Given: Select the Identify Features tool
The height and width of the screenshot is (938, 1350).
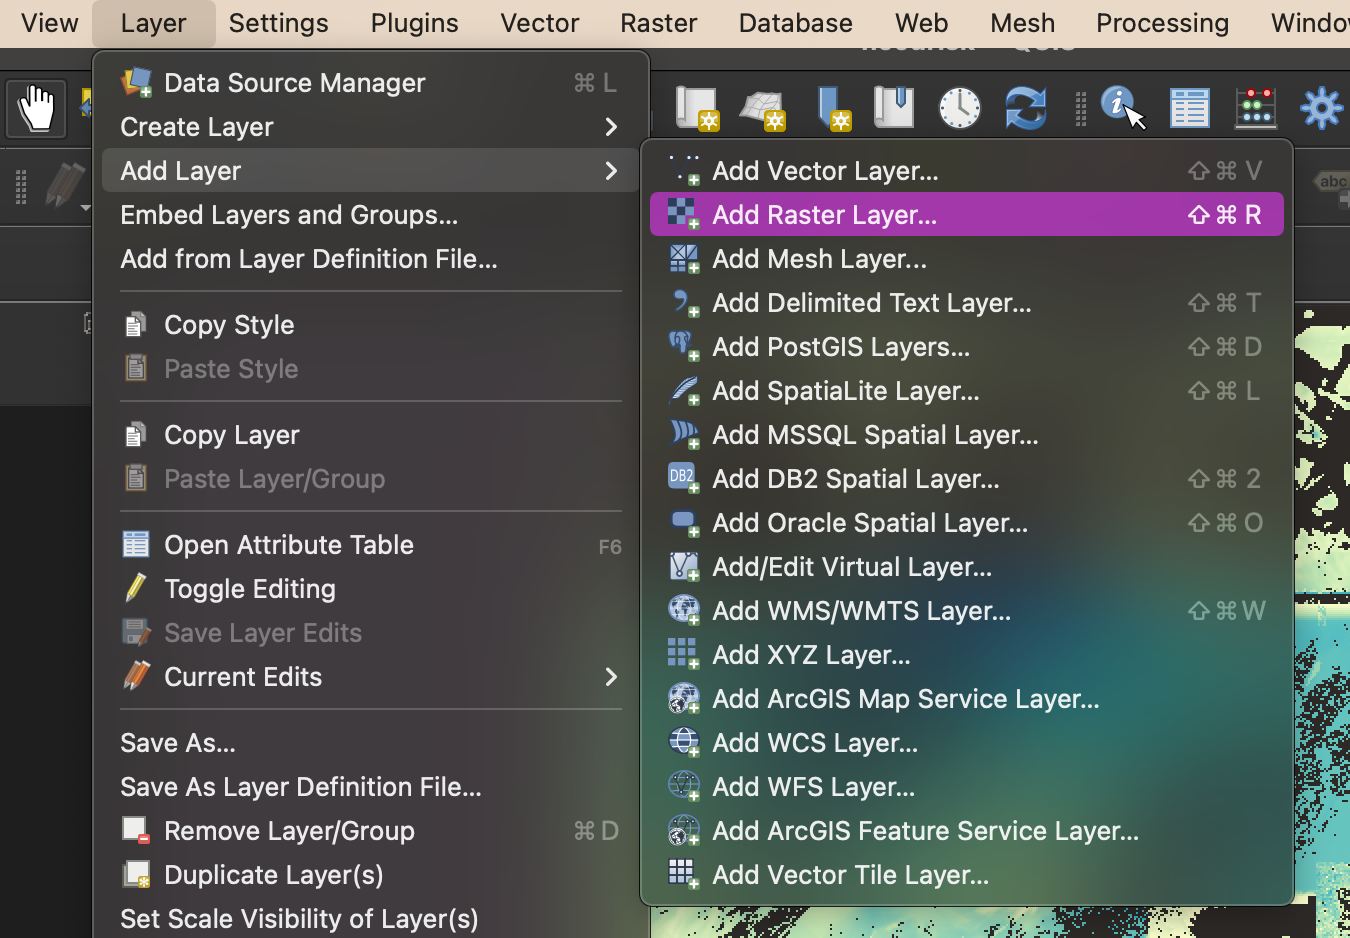Looking at the screenshot, I should point(1122,107).
